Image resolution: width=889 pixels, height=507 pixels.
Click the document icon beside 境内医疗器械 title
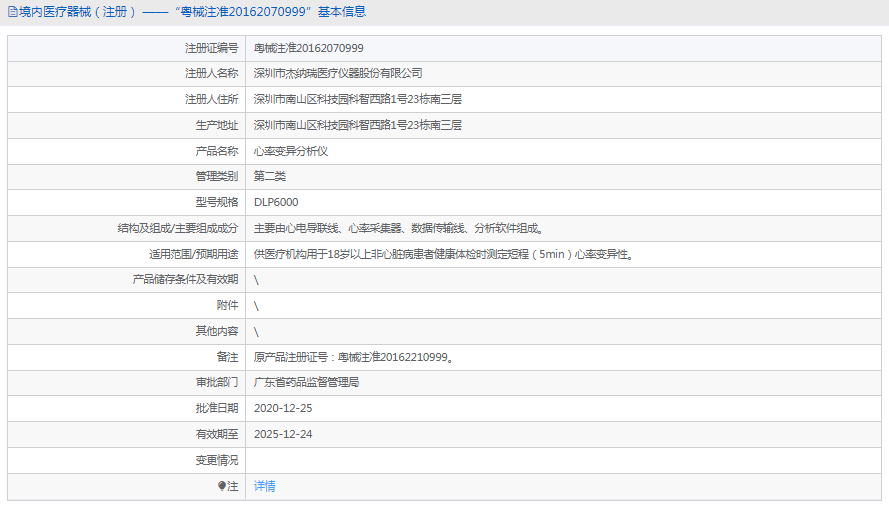click(12, 12)
